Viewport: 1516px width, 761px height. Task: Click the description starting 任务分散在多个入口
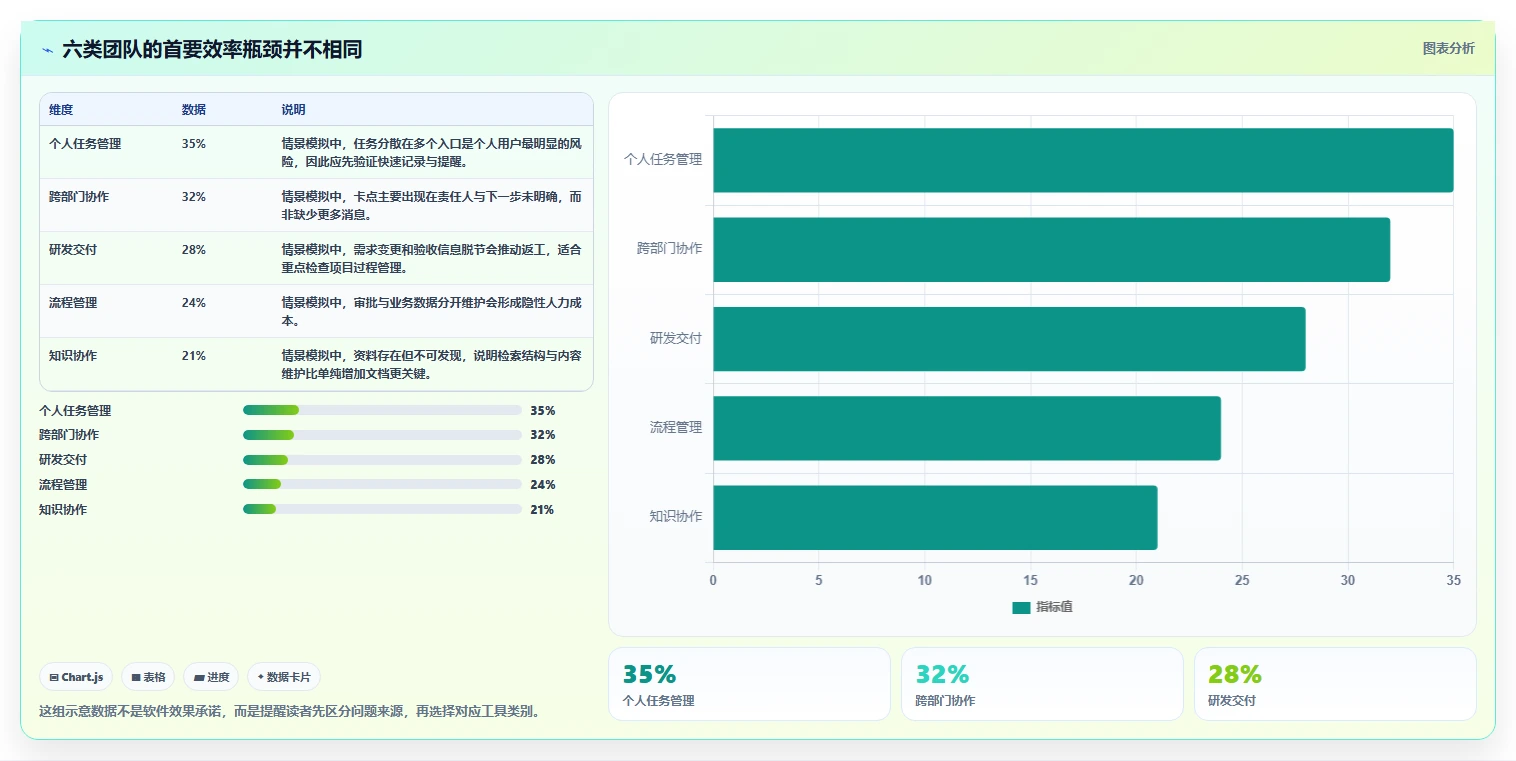point(431,152)
